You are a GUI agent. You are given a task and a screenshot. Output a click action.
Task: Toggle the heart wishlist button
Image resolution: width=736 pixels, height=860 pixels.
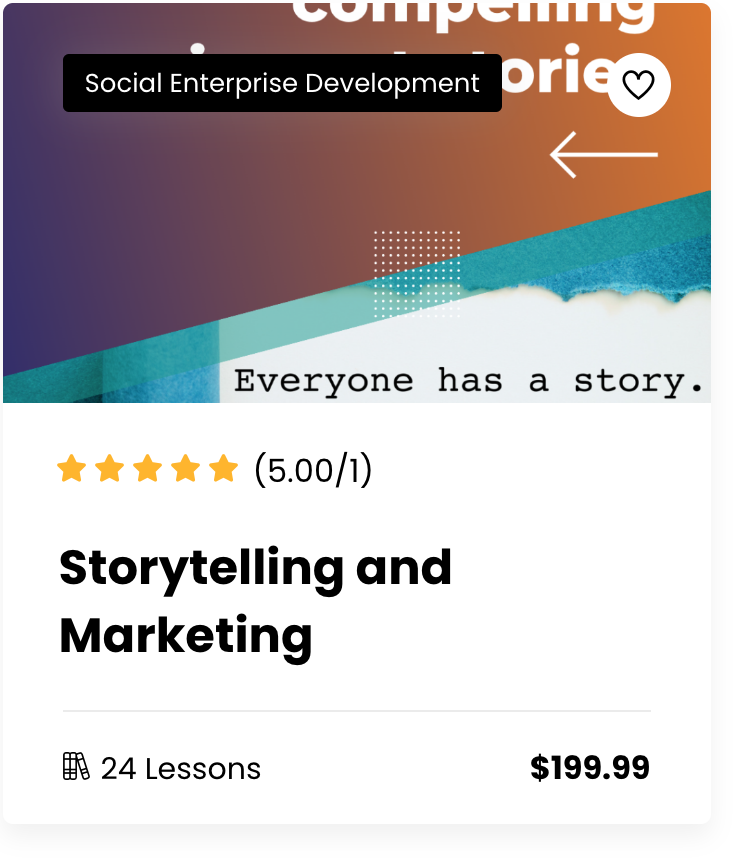click(639, 85)
